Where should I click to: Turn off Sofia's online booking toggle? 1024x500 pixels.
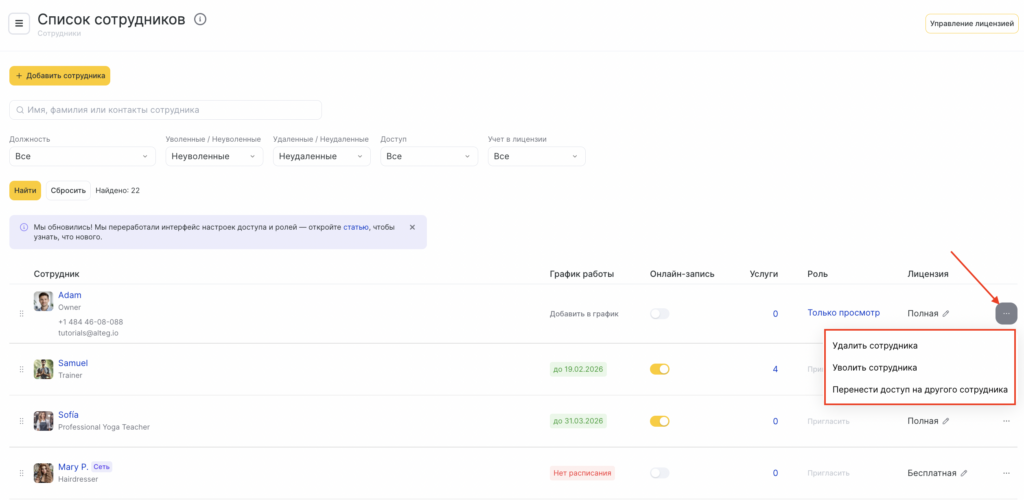click(659, 421)
